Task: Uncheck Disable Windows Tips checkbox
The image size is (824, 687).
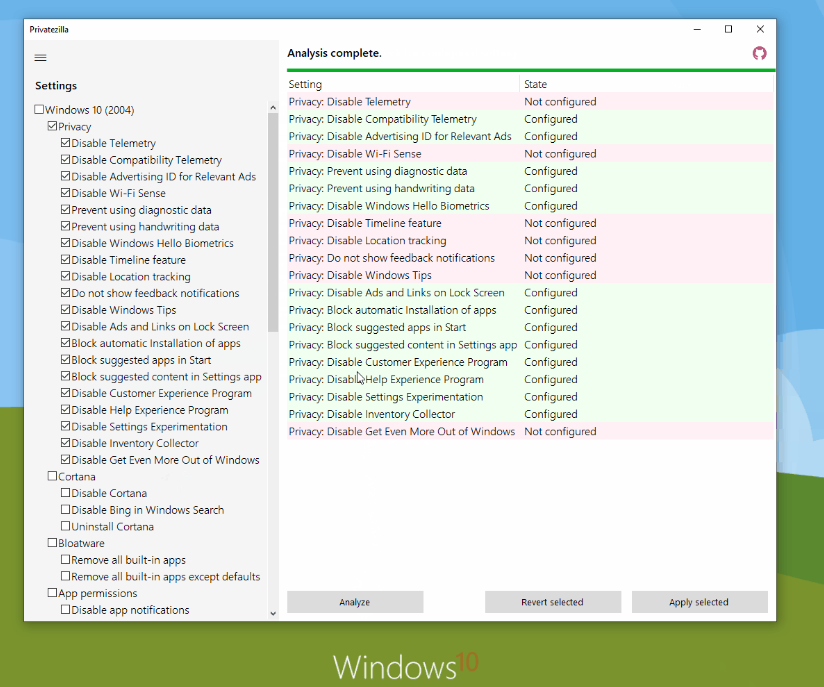Action: (x=65, y=309)
